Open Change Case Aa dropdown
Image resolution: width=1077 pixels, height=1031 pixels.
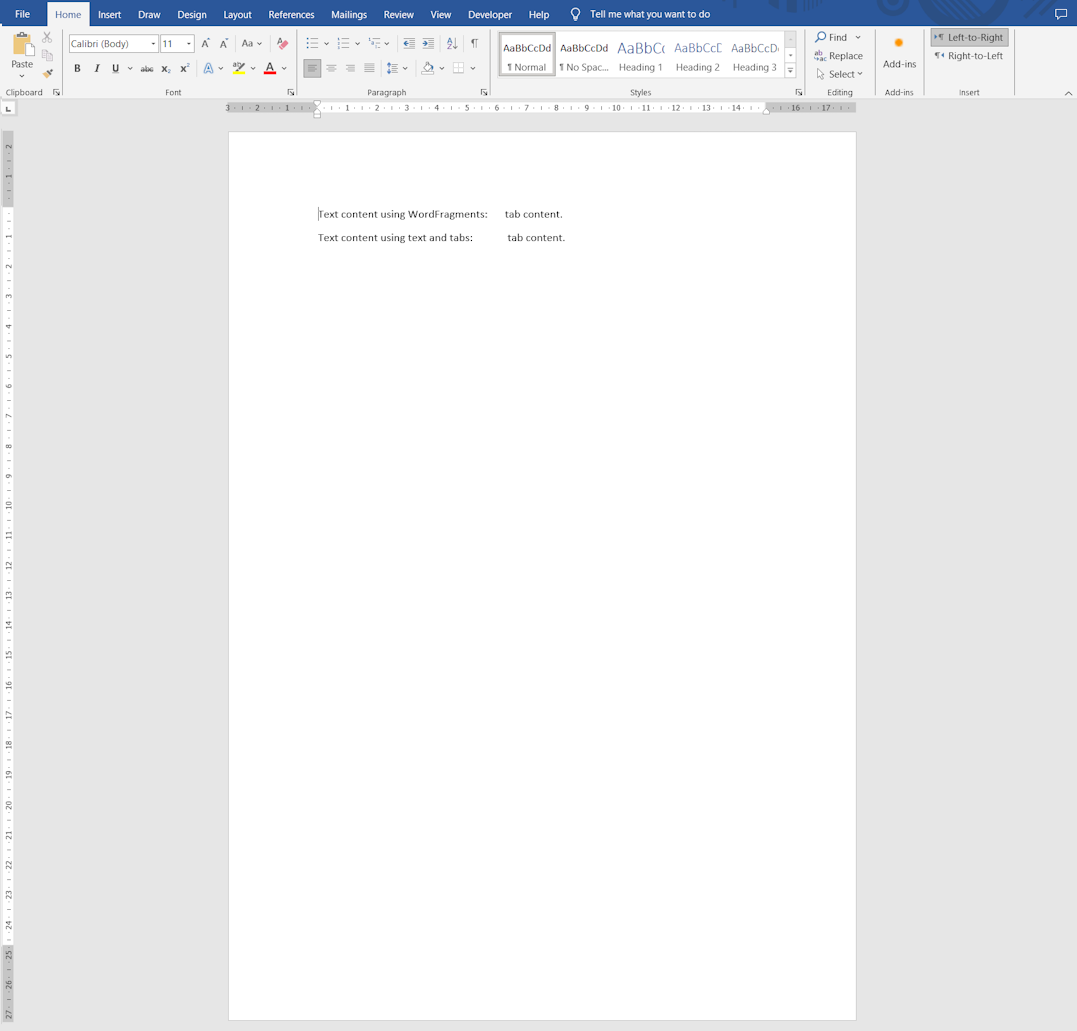coord(251,43)
